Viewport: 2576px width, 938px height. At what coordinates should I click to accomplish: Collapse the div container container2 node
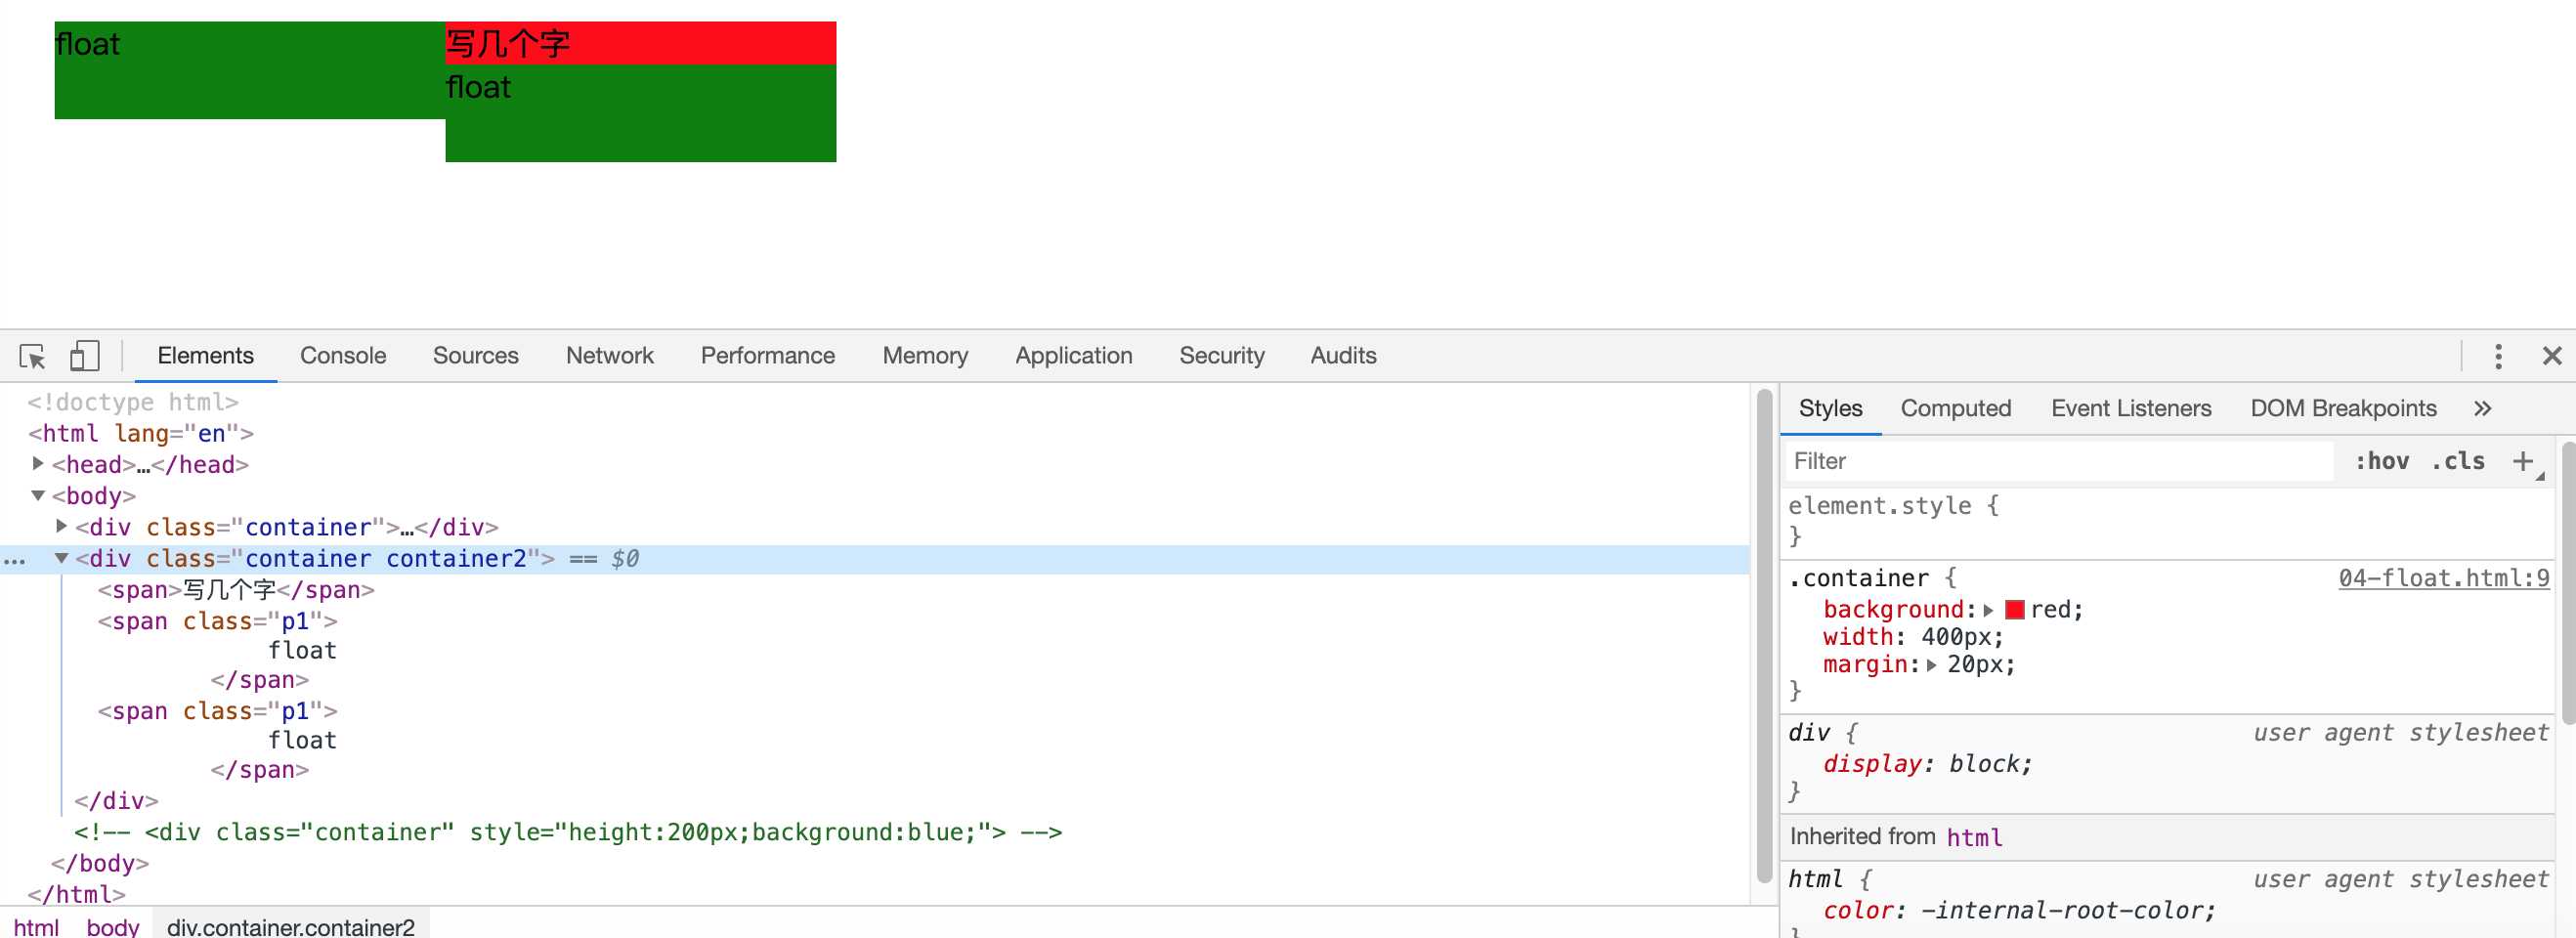62,558
